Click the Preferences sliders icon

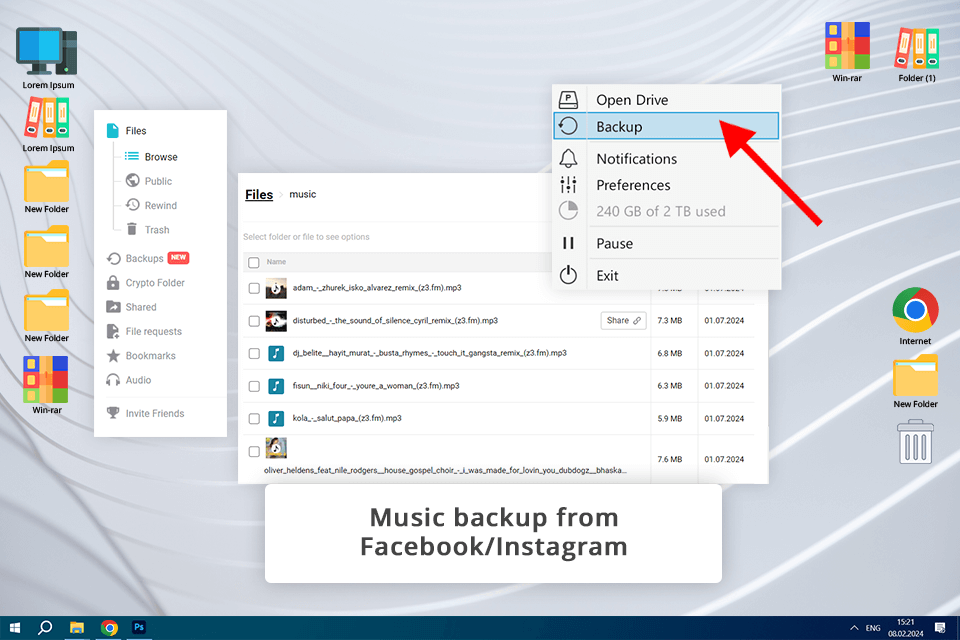568,184
